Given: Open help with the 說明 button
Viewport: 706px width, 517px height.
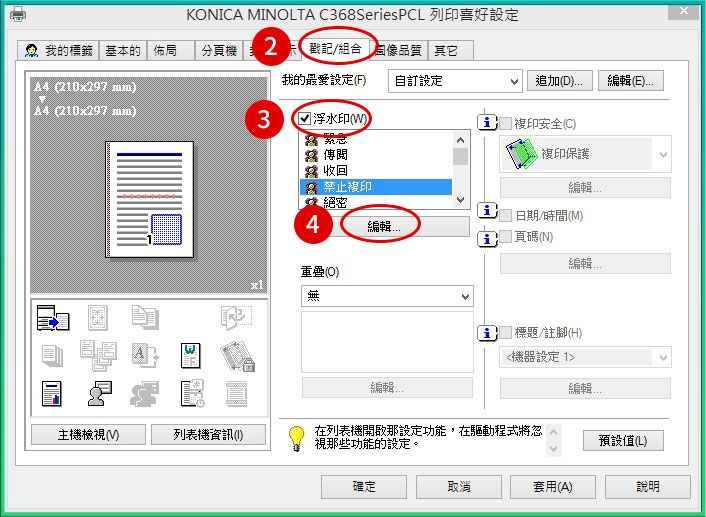Looking at the screenshot, I should (x=648, y=487).
